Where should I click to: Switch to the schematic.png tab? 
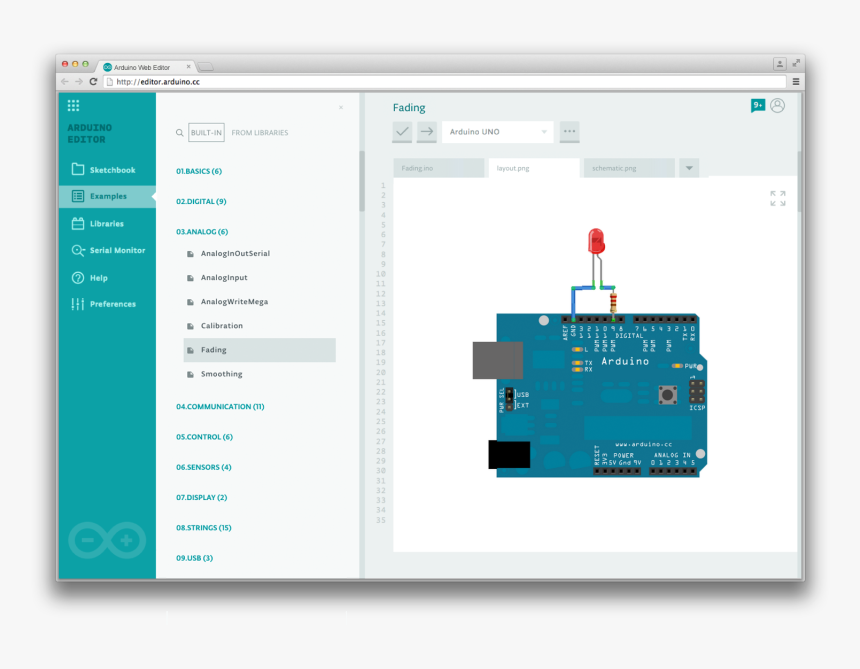[629, 168]
